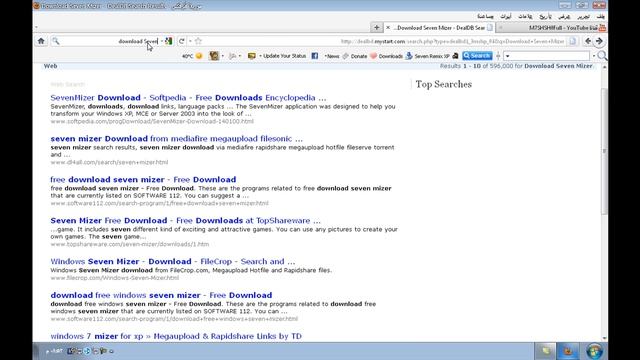Viewport: 640px width, 360px height.
Task: Open the windows 7 mizer for xp result
Action: click(x=176, y=336)
